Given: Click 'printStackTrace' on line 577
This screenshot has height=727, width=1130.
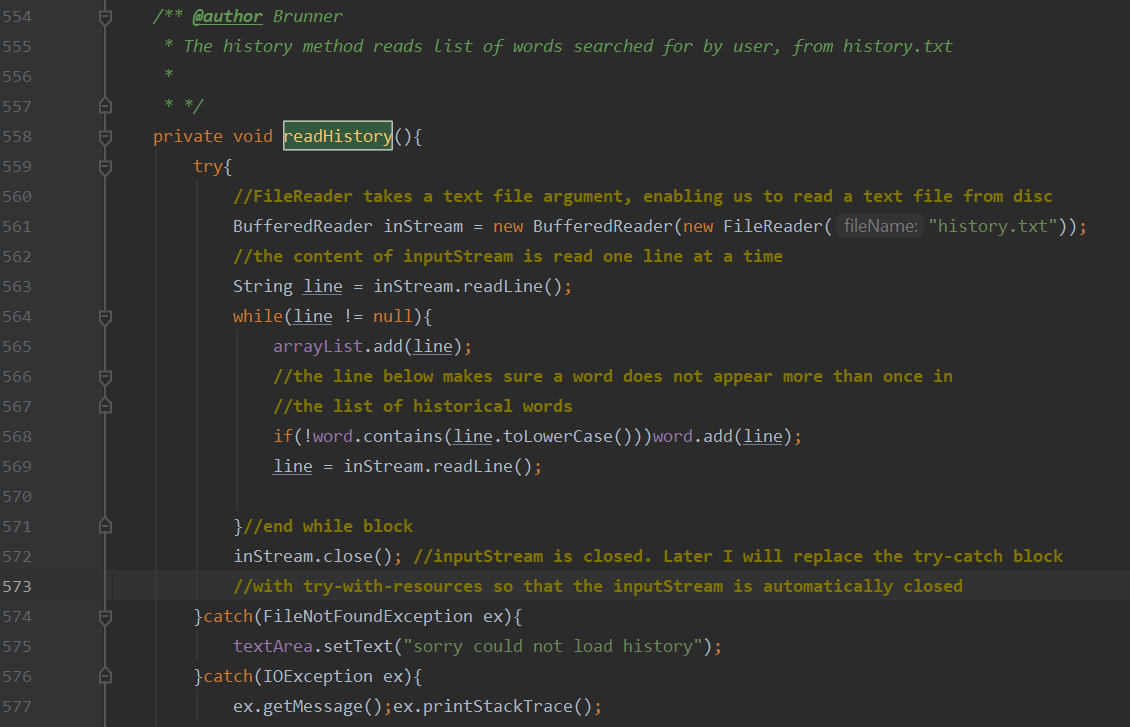Looking at the screenshot, I should (x=497, y=707).
